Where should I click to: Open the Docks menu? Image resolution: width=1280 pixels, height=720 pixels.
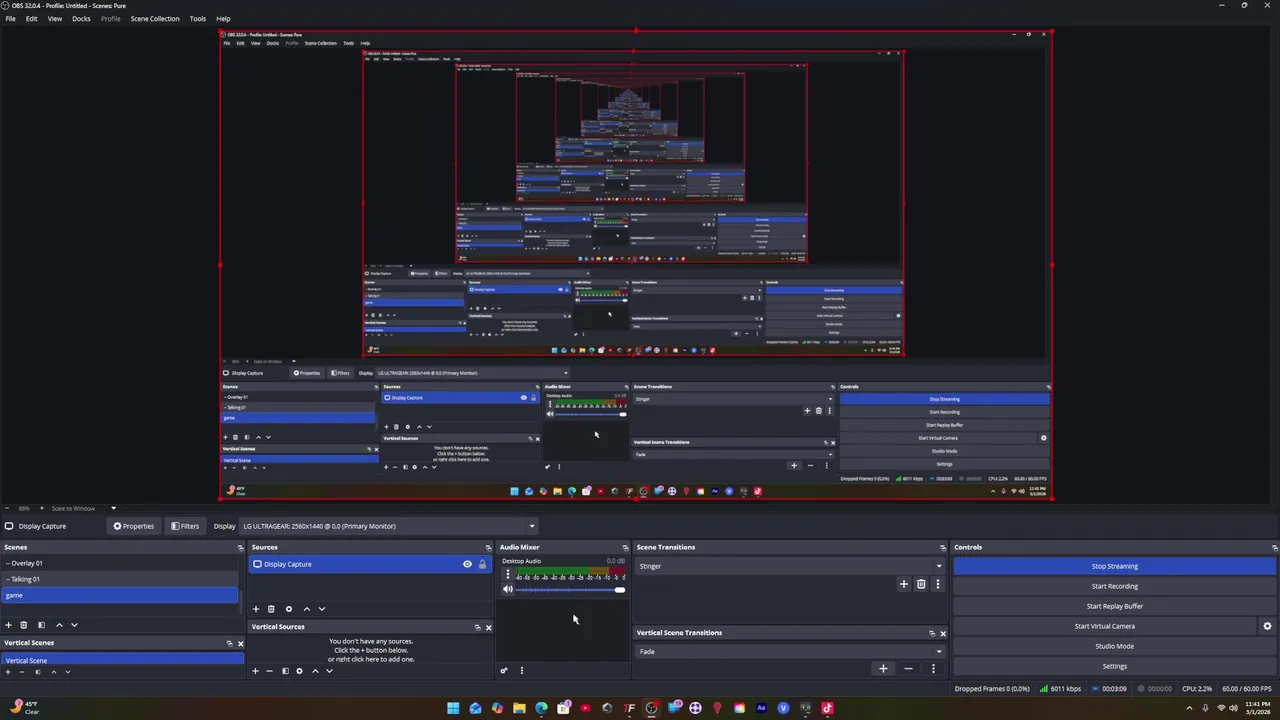(81, 19)
